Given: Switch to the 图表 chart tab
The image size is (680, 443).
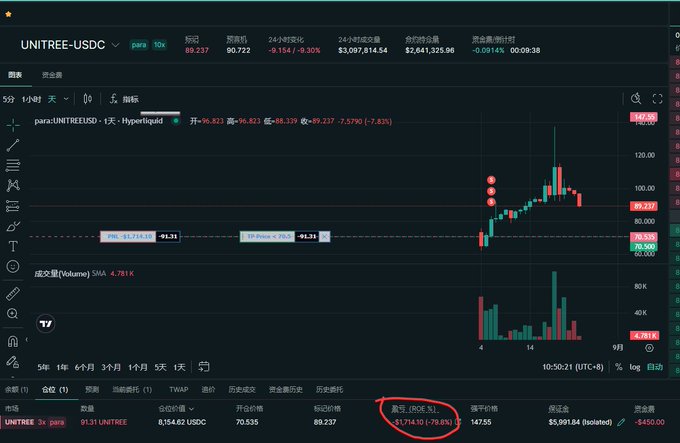Looking at the screenshot, I should pyautogui.click(x=15, y=75).
